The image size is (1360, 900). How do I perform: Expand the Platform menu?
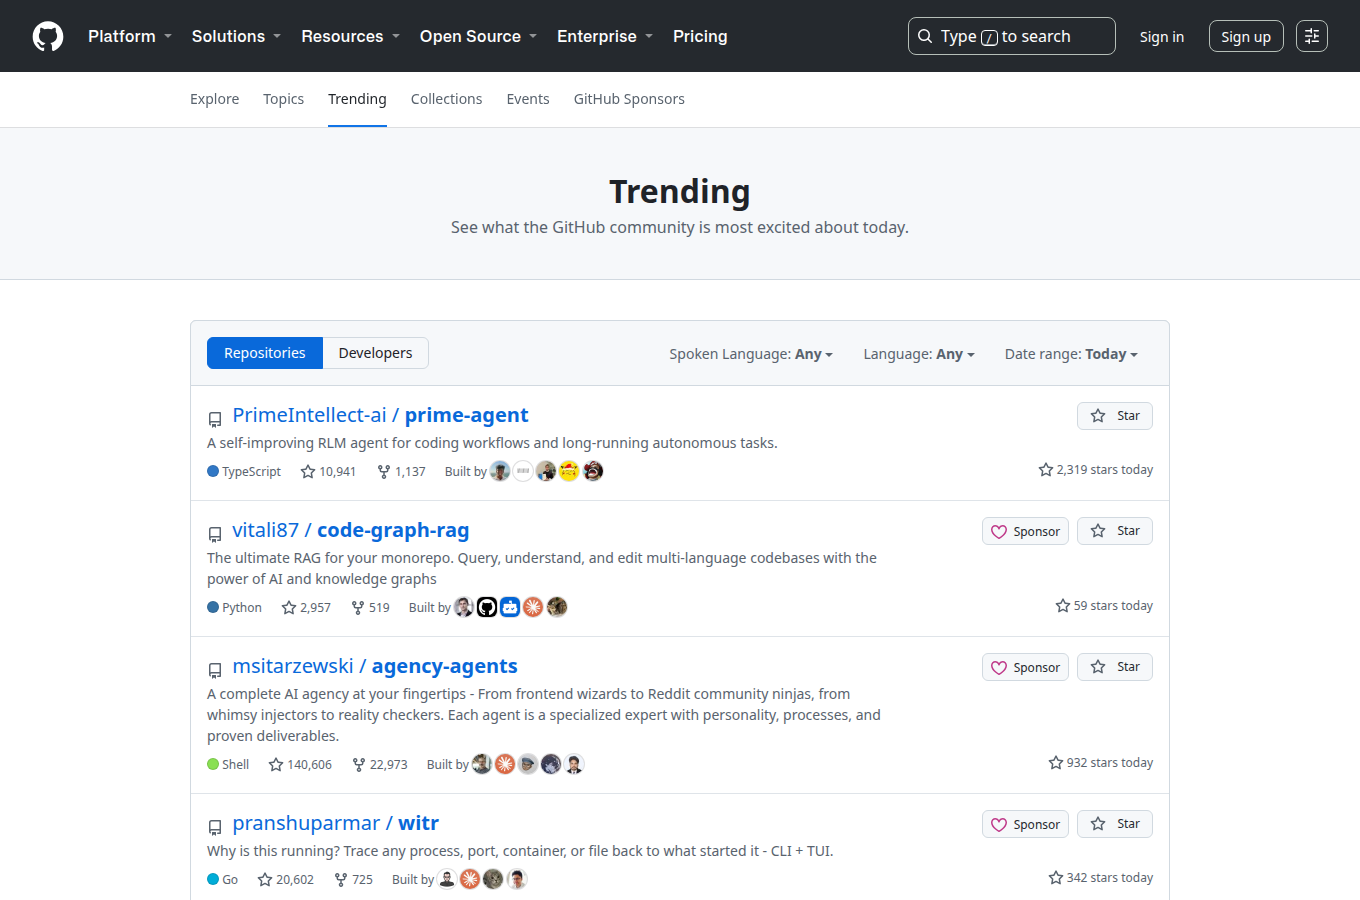tap(130, 36)
